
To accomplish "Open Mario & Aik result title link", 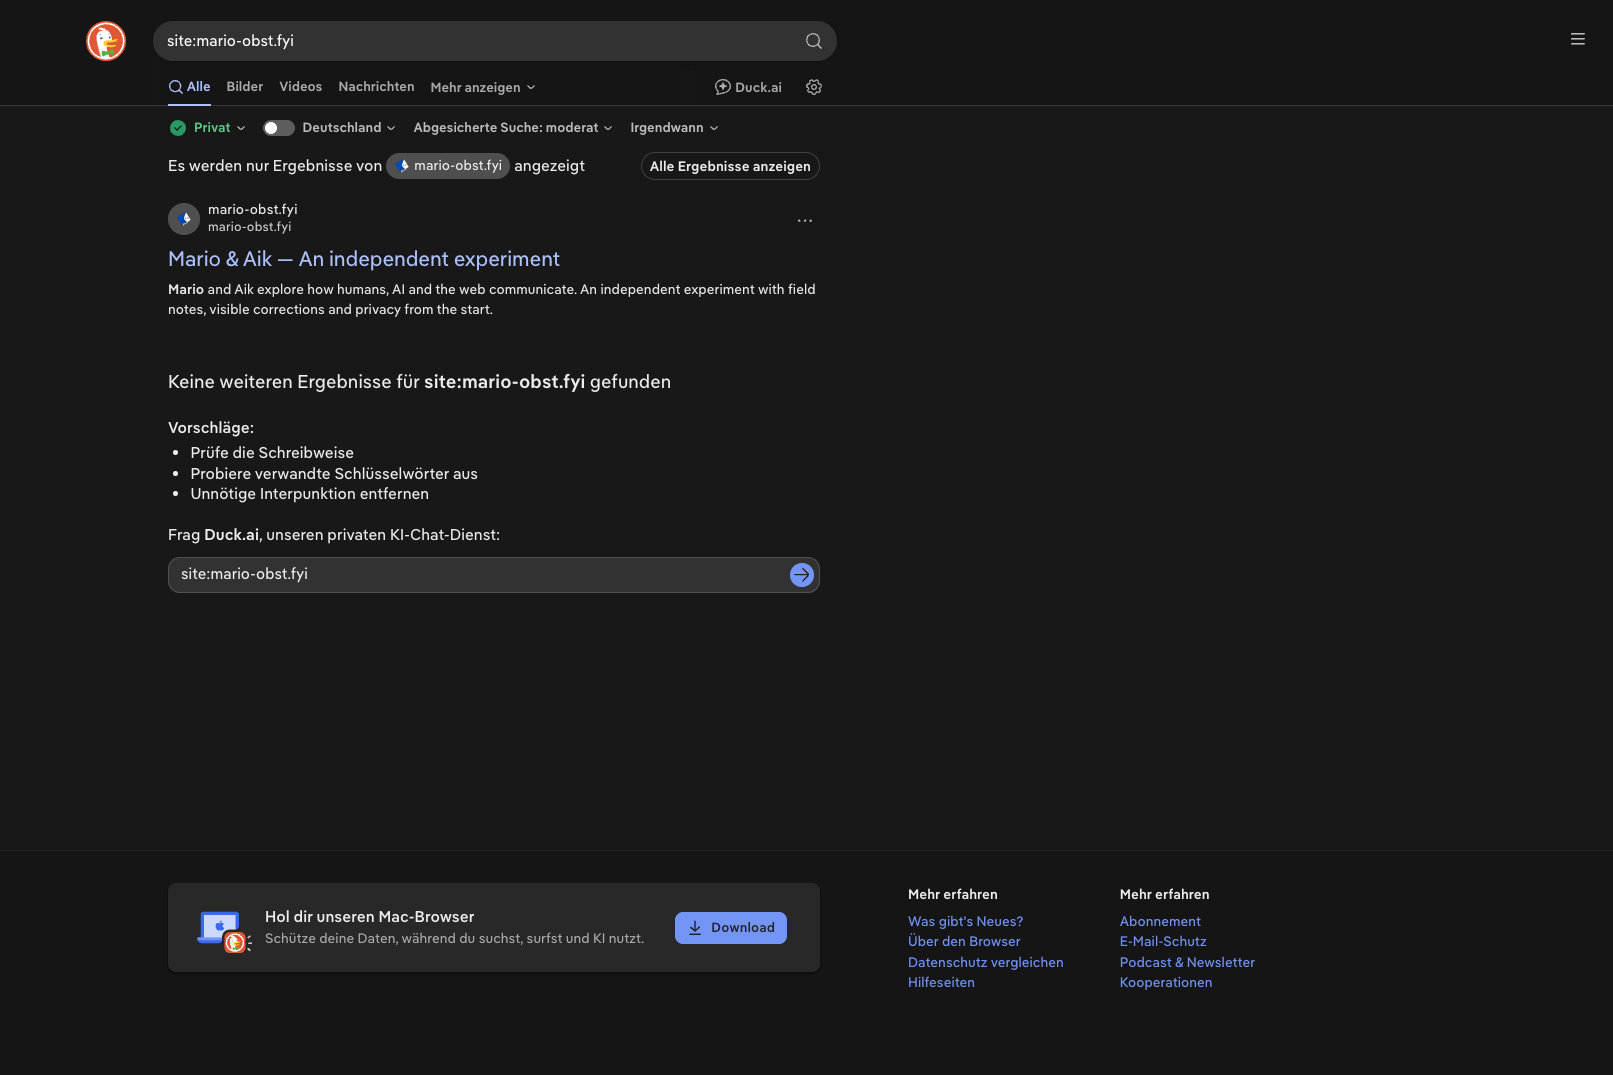I will tap(364, 259).
